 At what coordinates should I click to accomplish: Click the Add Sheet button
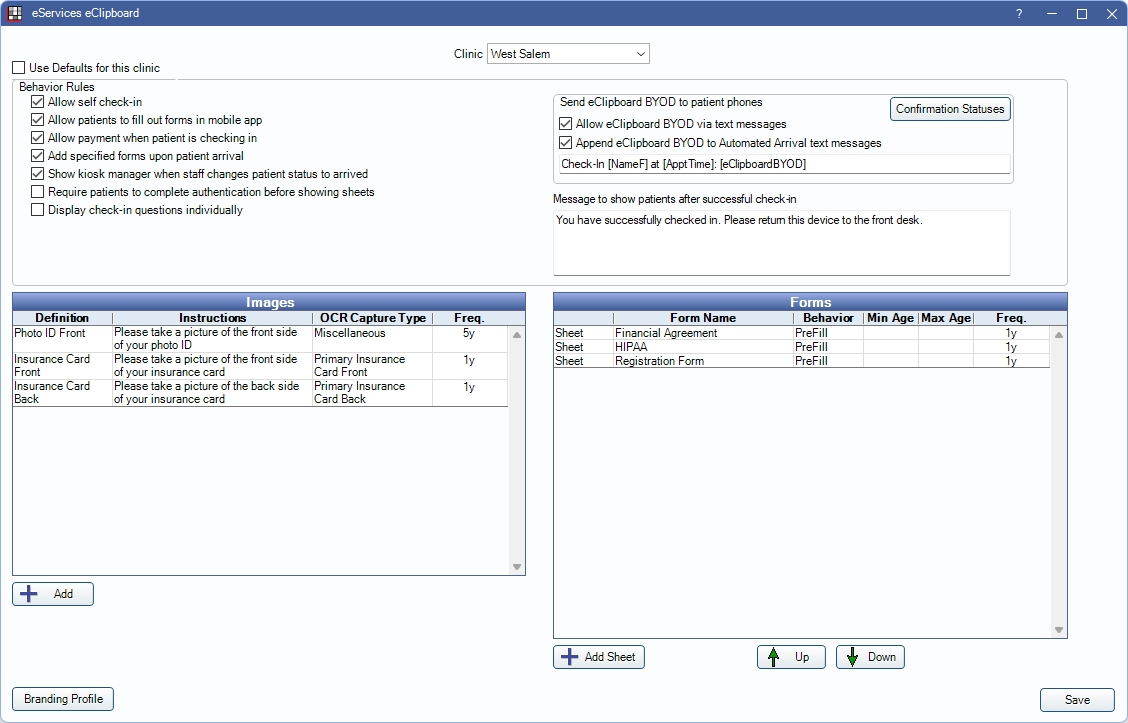(x=599, y=657)
